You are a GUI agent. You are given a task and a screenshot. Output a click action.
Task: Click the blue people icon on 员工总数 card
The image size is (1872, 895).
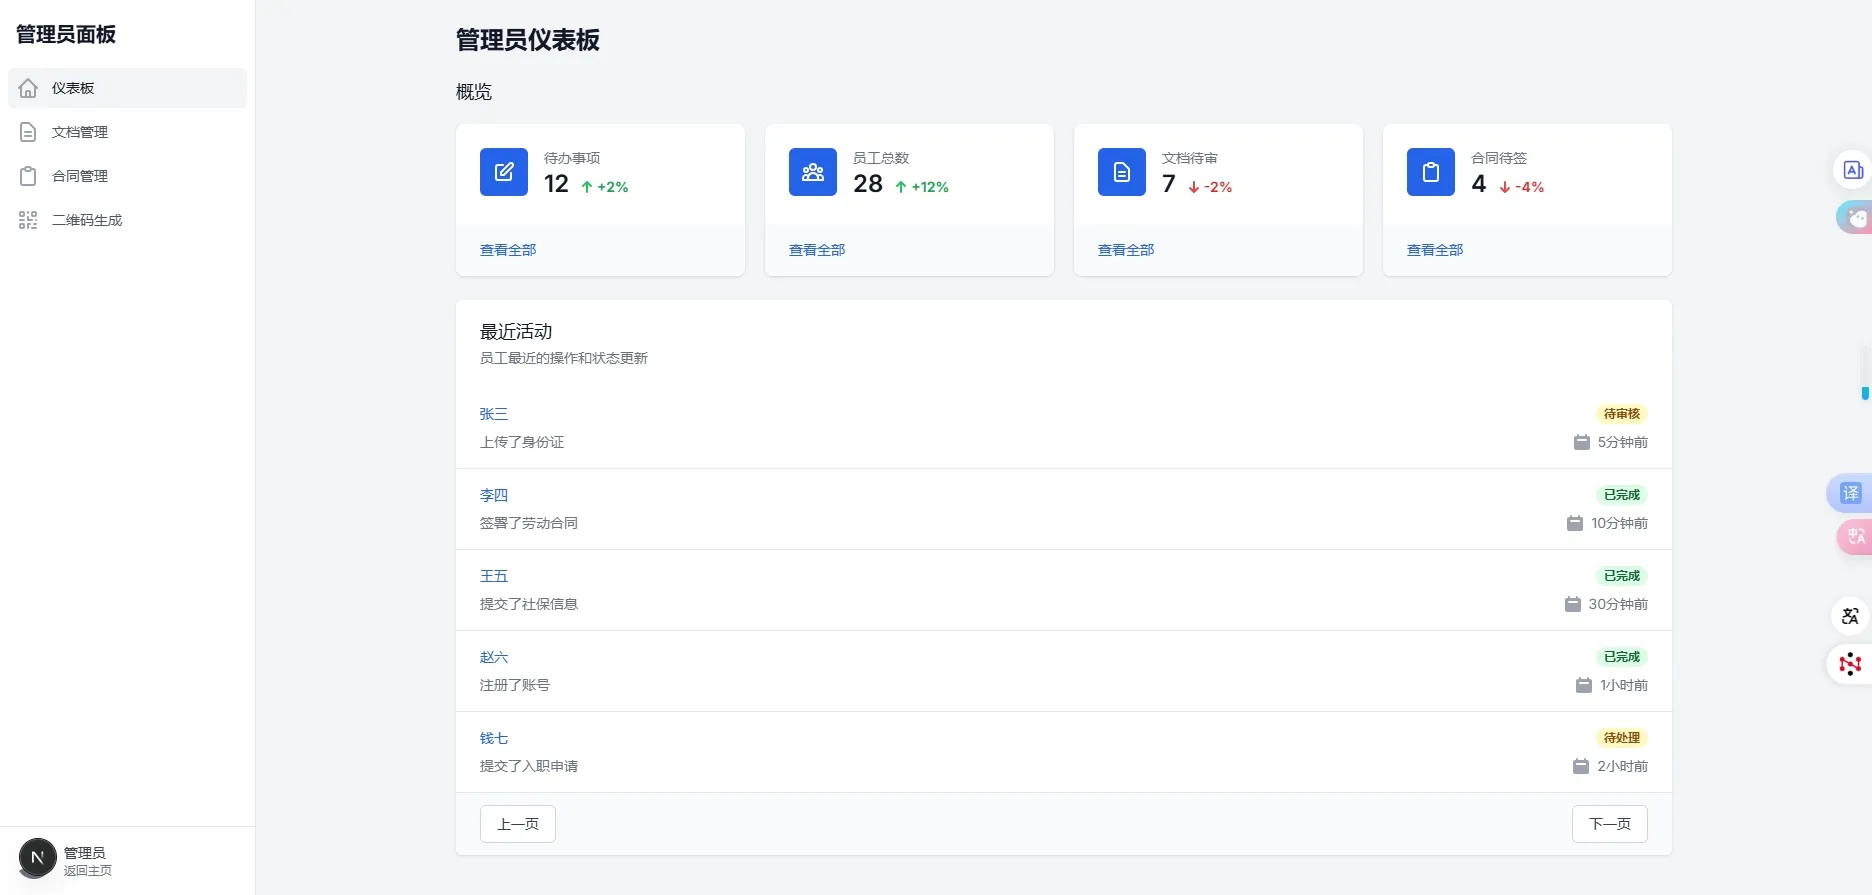tap(813, 172)
